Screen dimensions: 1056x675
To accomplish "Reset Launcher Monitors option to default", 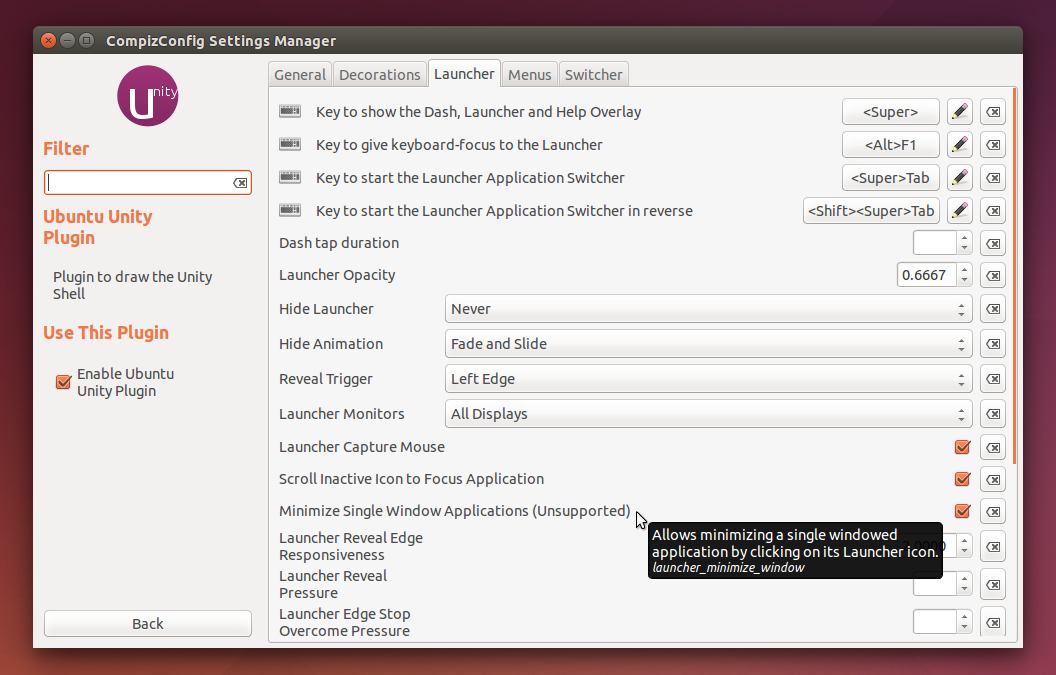I will click(993, 414).
